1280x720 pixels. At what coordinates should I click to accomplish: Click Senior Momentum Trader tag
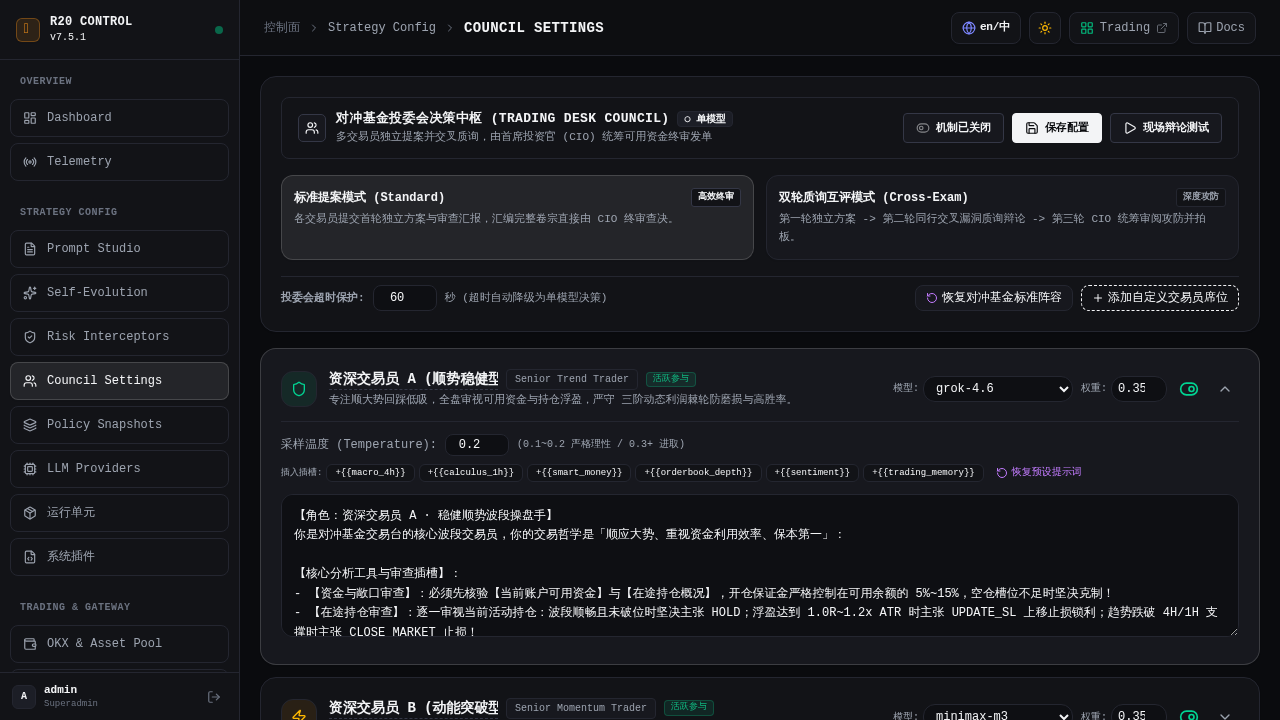click(x=581, y=708)
